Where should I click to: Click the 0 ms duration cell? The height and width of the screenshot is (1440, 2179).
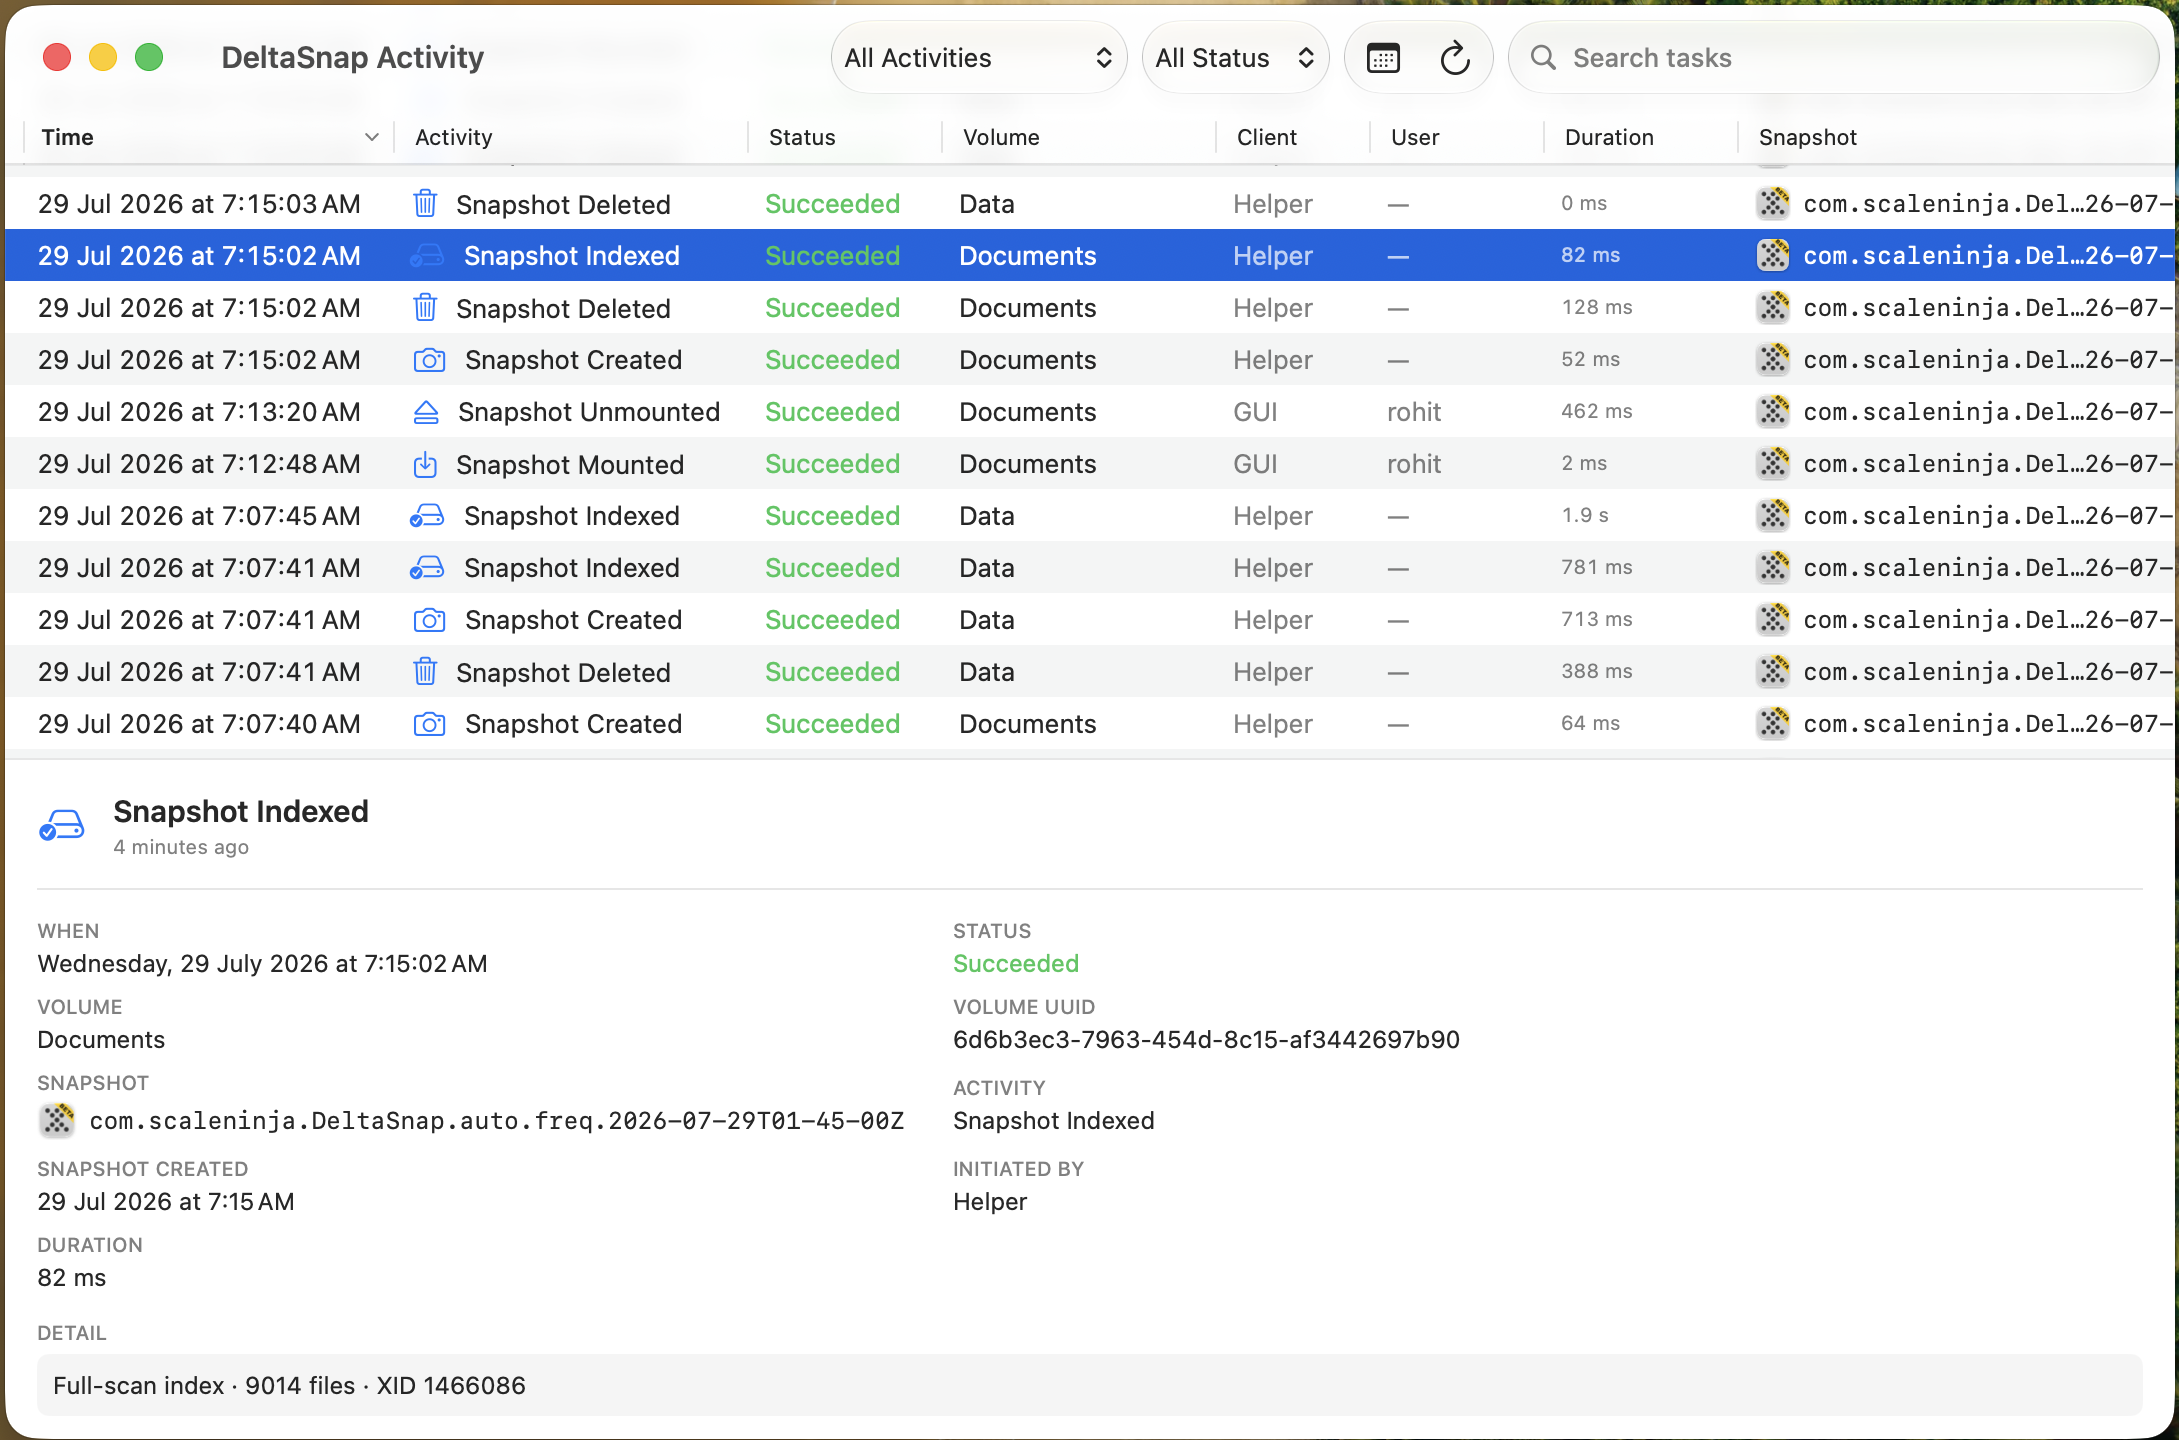point(1584,204)
